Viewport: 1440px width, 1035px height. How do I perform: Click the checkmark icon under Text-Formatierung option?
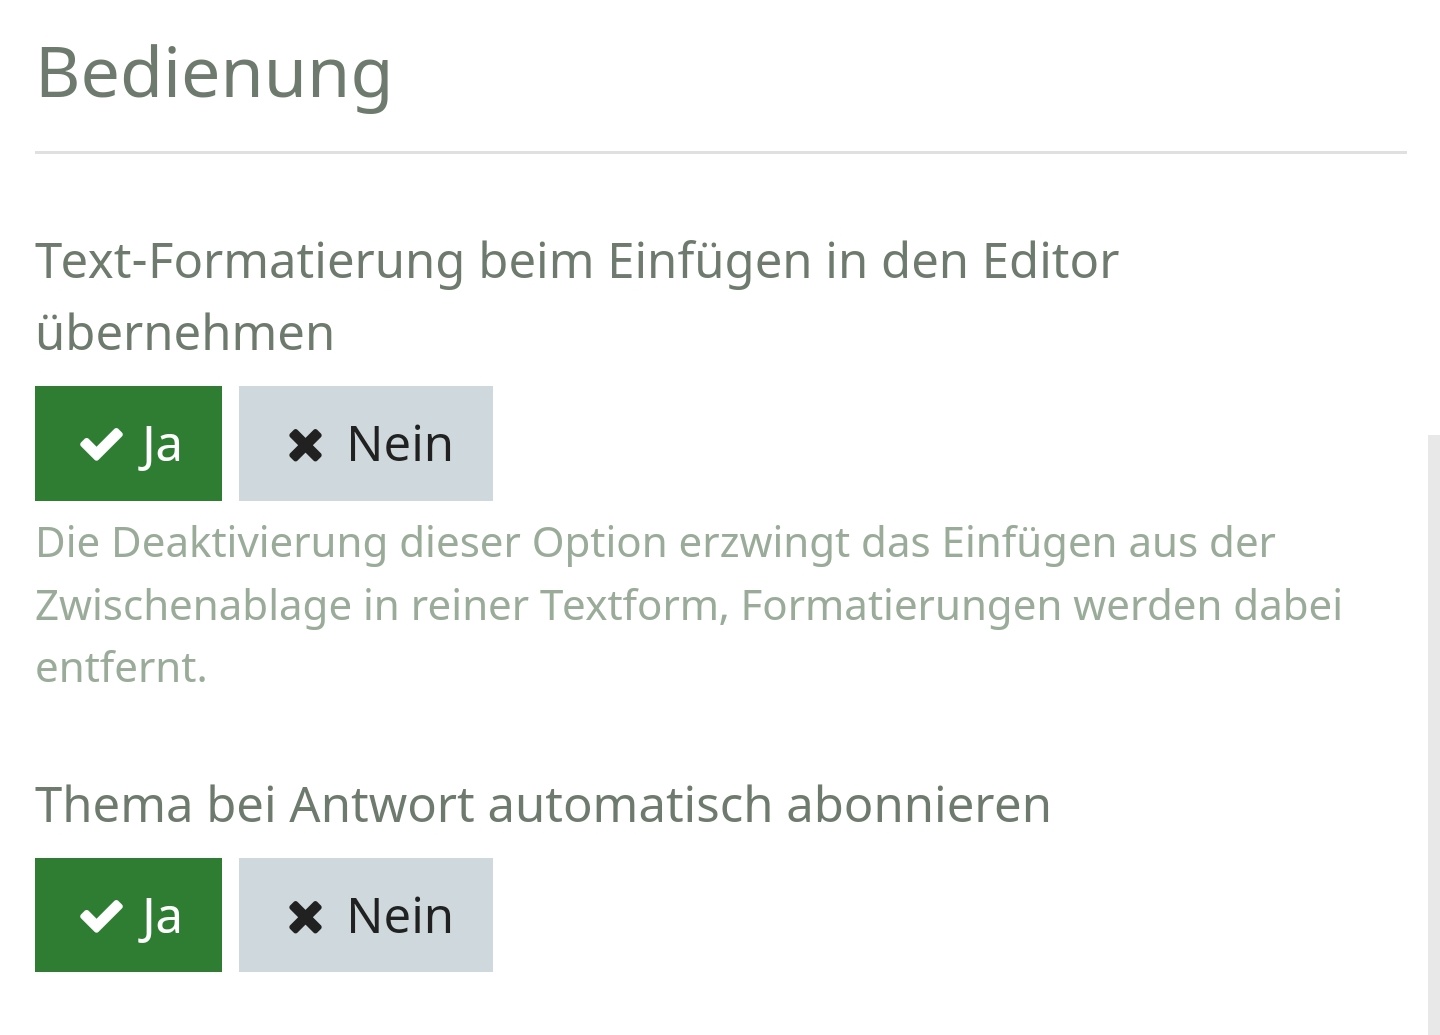click(x=100, y=444)
